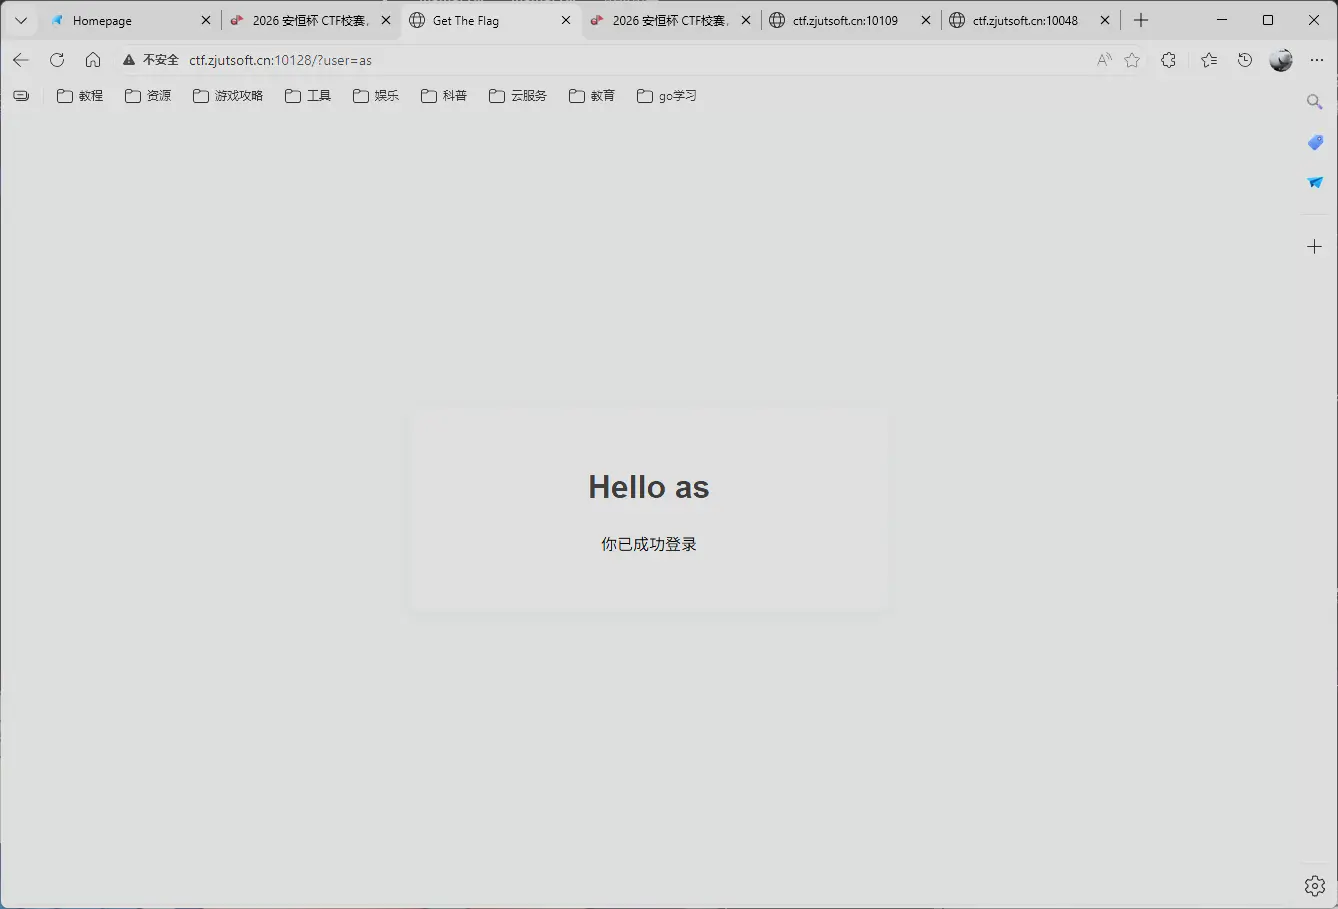Open the browser ellipsis menu
1338x909 pixels.
[1317, 60]
